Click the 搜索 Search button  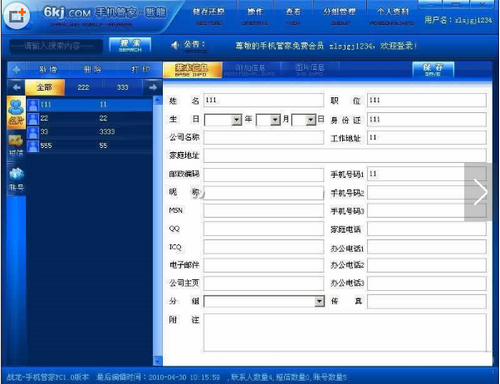click(130, 45)
